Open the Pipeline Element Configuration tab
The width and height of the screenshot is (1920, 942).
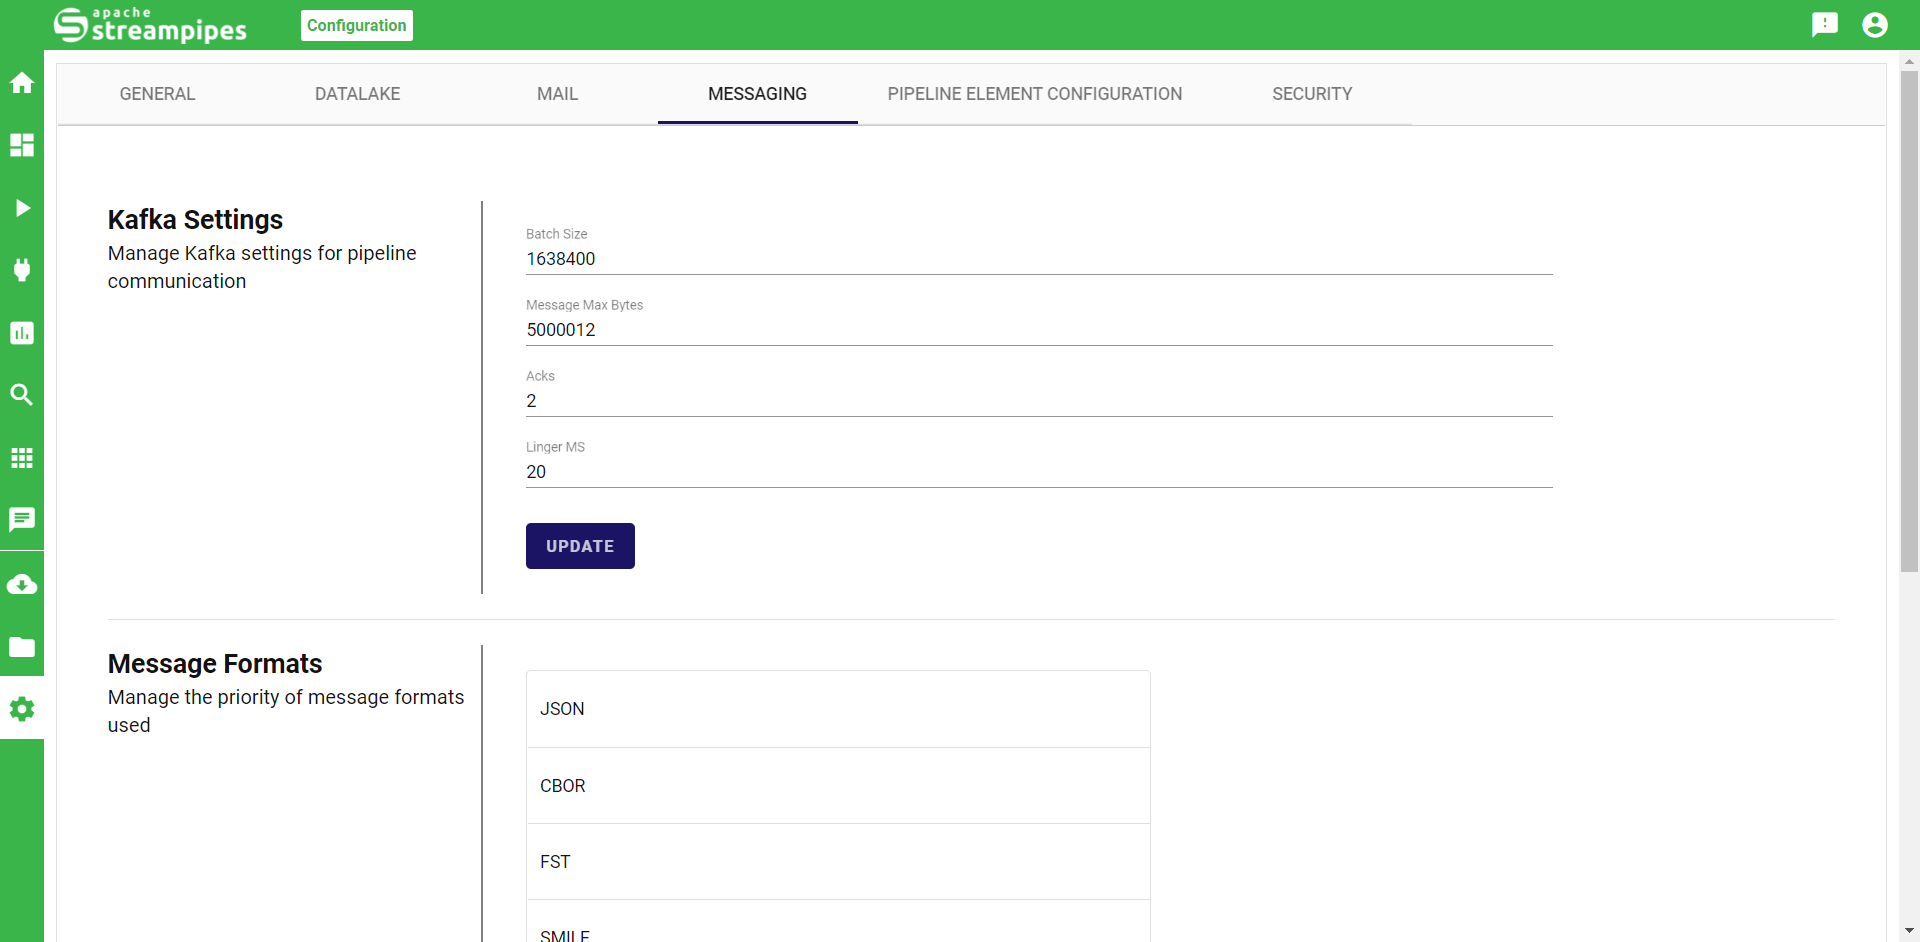[x=1034, y=94]
